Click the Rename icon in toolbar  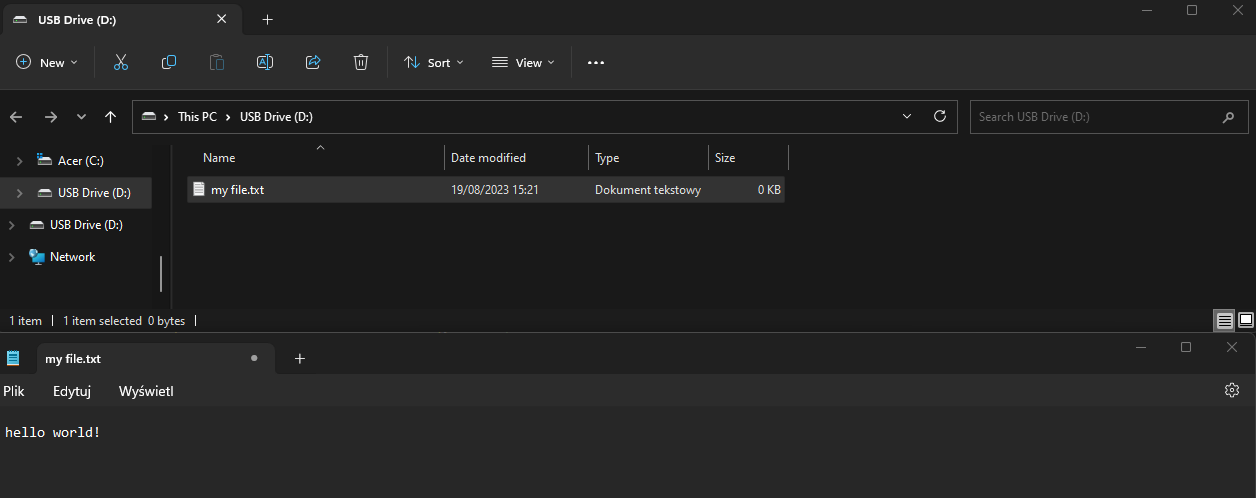click(265, 62)
